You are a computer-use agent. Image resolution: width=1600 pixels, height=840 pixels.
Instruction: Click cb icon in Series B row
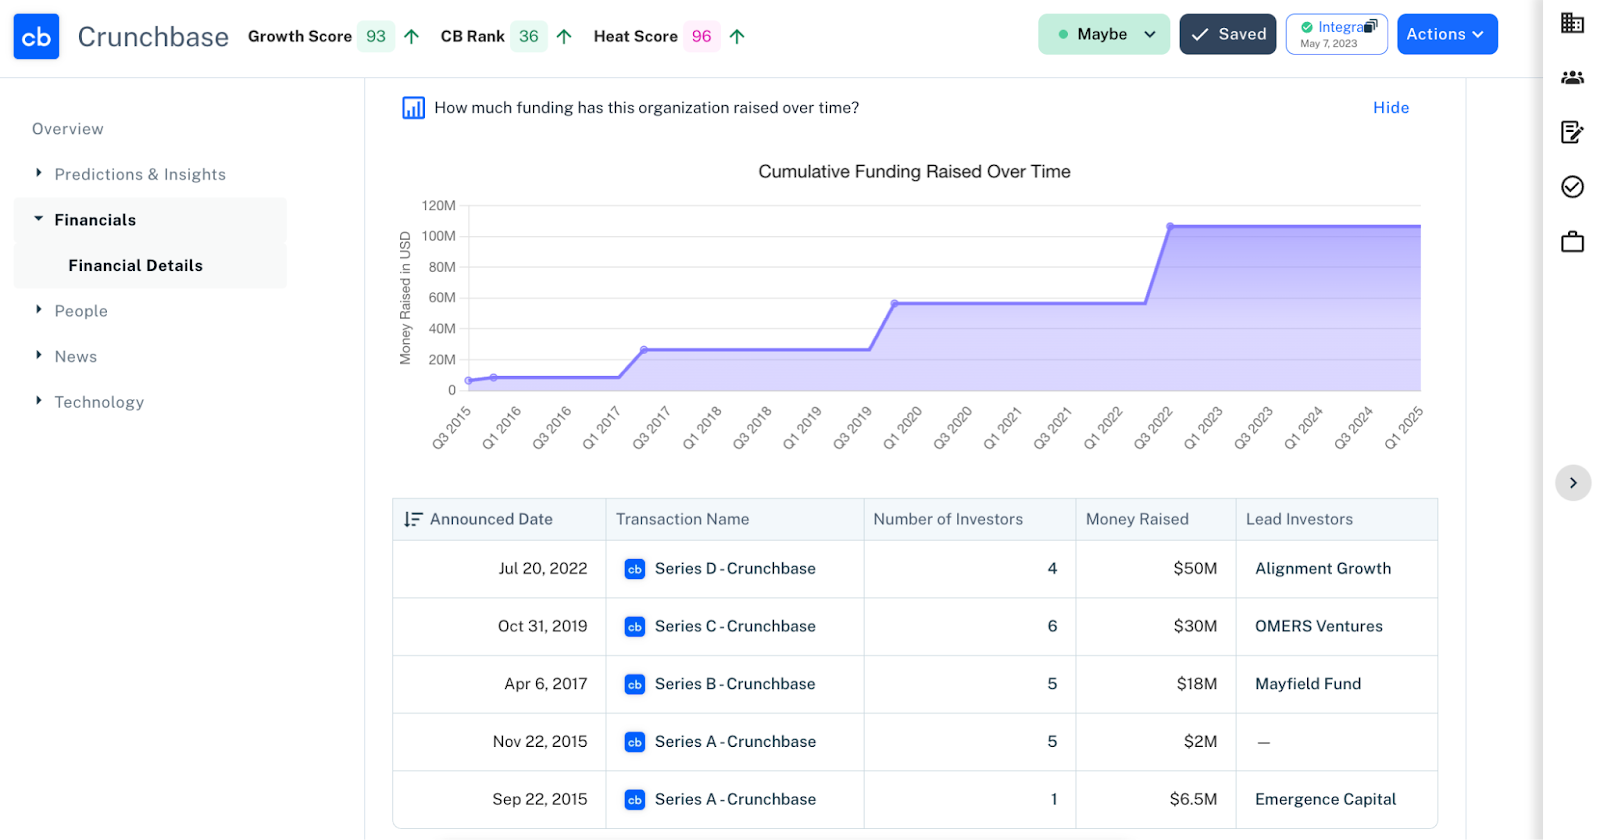634,684
